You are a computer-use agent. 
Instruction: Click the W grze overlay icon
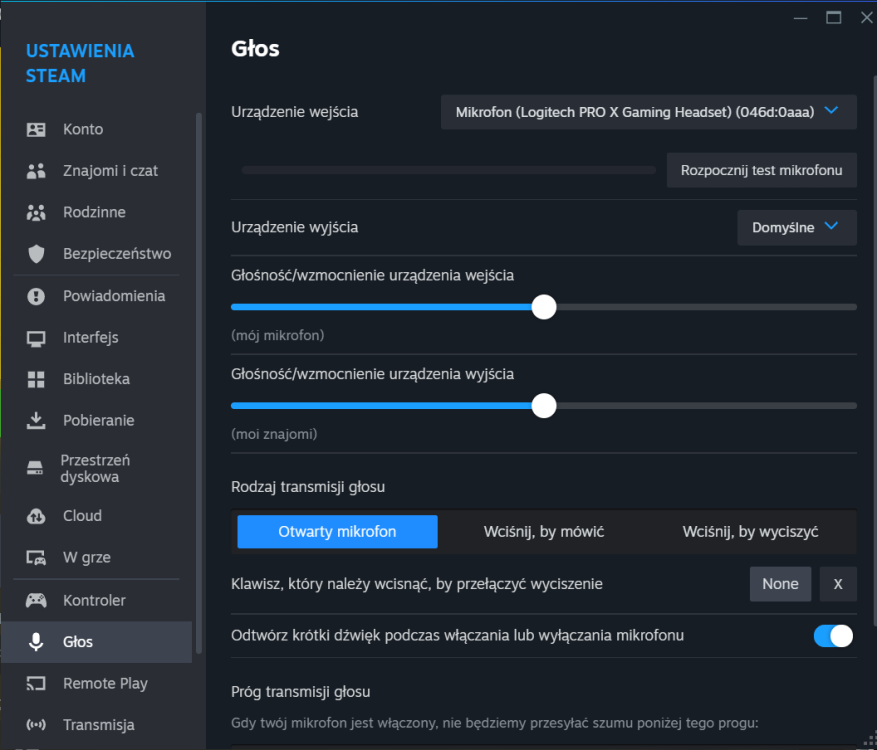click(36, 558)
